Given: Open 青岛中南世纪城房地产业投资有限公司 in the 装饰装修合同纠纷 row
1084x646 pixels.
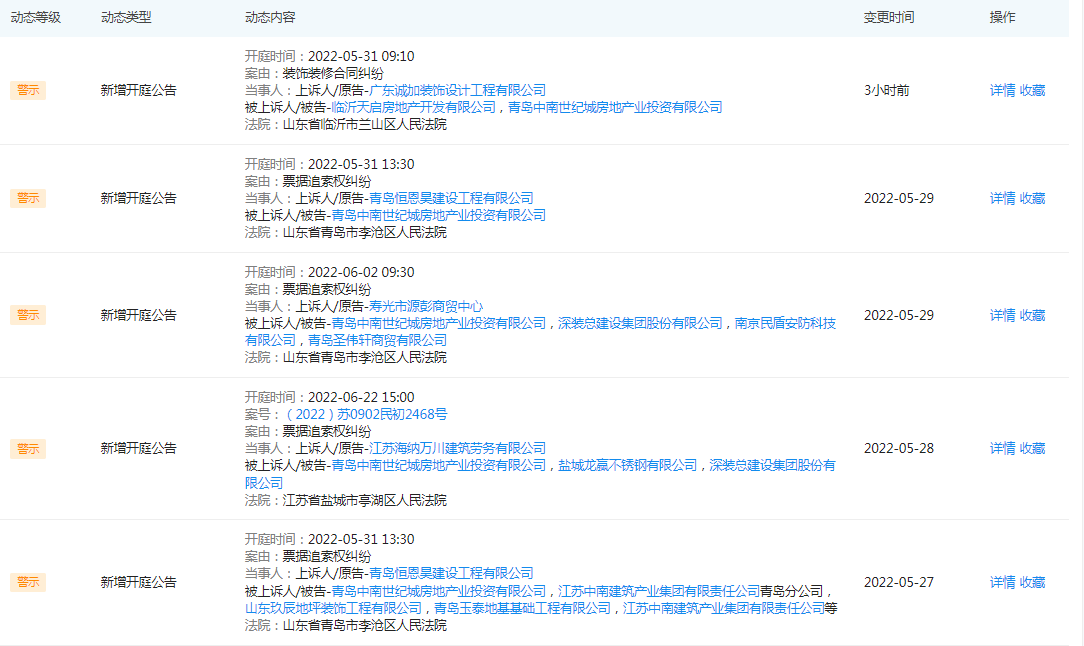Looking at the screenshot, I should (x=615, y=107).
